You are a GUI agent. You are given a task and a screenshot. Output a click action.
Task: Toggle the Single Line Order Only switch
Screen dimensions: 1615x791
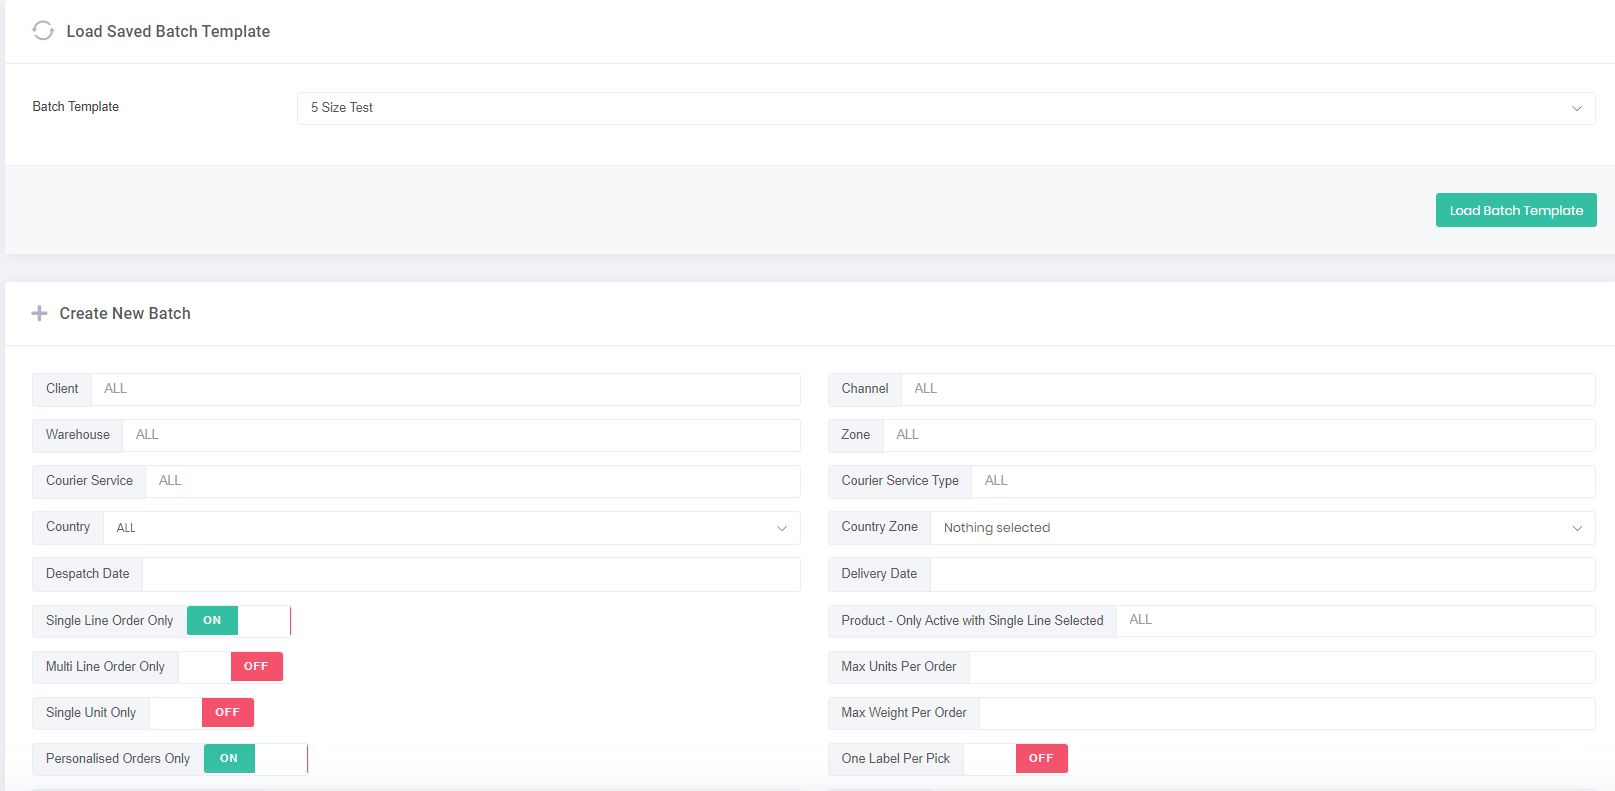239,621
